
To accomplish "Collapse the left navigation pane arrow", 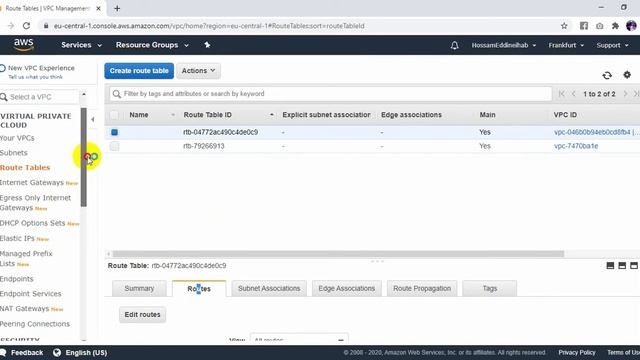I will (93, 120).
